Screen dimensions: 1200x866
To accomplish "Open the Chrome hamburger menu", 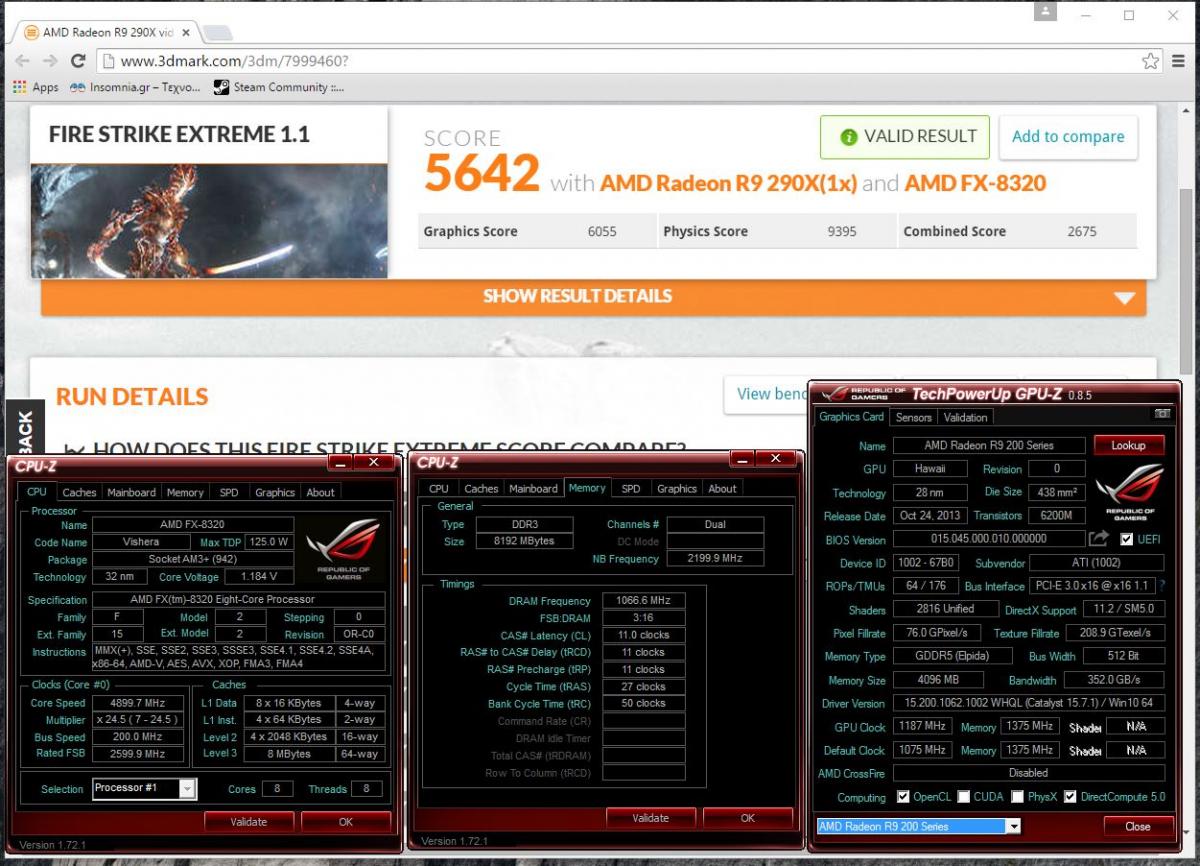I will pyautogui.click(x=1179, y=61).
